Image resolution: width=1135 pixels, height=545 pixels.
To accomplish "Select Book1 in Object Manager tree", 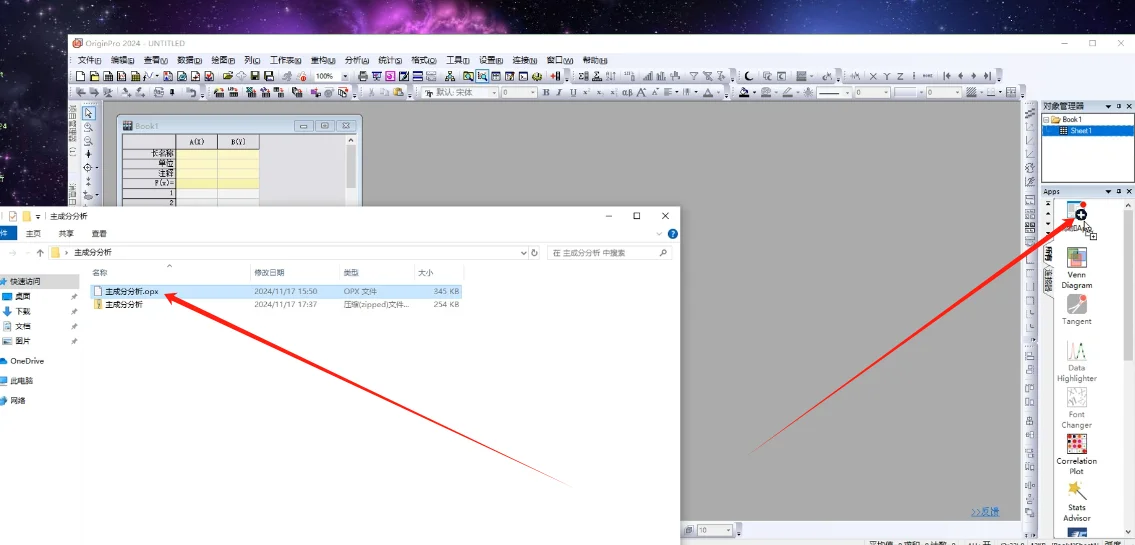I will [x=1072, y=119].
